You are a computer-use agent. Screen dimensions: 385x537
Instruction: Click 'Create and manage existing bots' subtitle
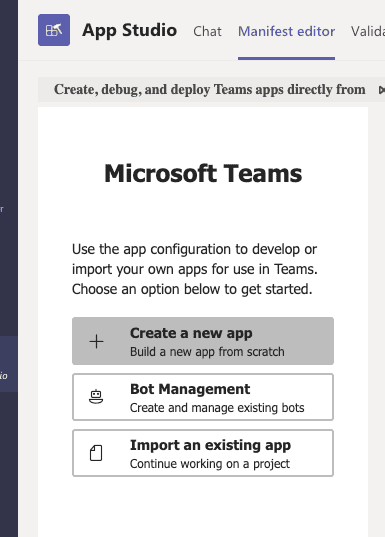pos(217,408)
